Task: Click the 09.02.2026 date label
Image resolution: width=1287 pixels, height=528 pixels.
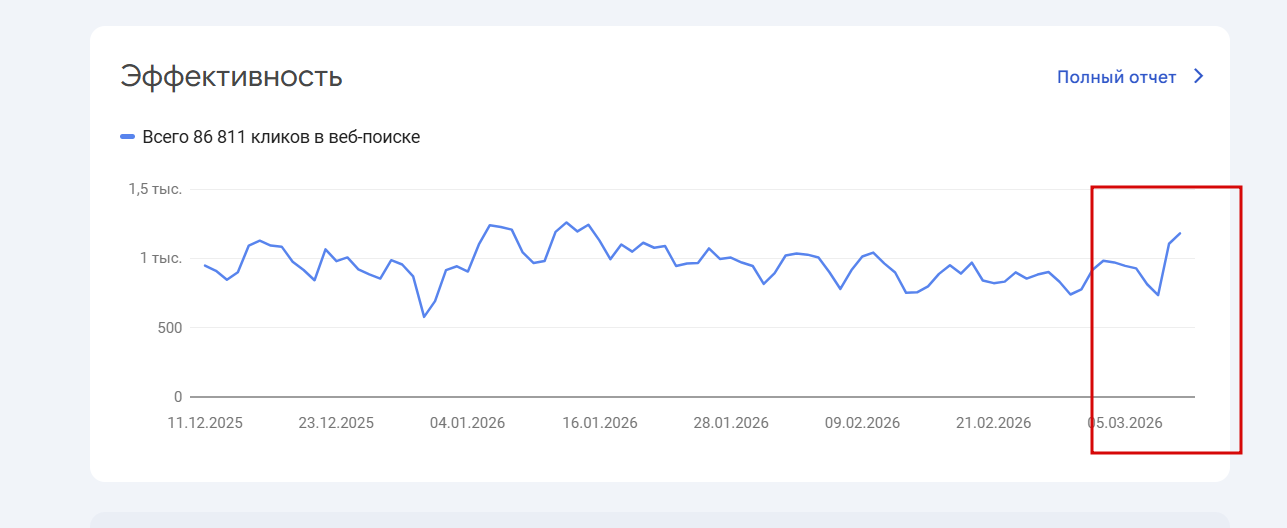Action: [x=862, y=423]
